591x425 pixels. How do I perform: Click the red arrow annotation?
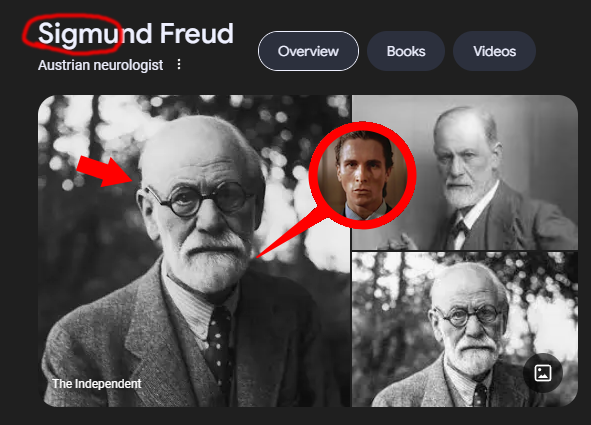[104, 172]
